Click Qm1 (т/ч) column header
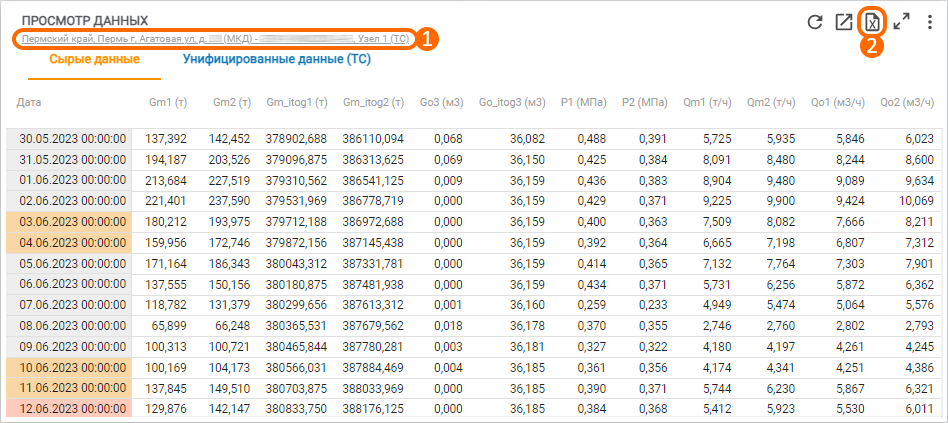Image resolution: width=948 pixels, height=423 pixels. pos(707,103)
